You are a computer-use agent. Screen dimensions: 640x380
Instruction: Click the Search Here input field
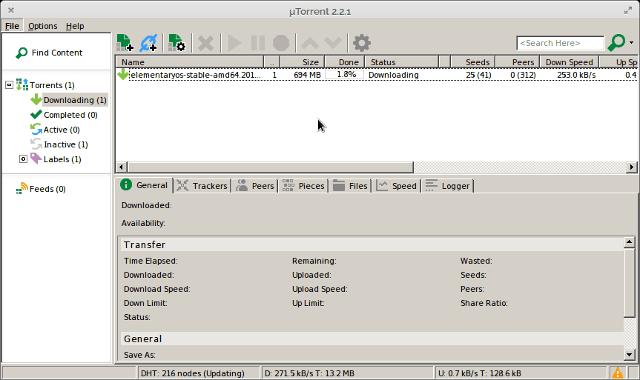[x=560, y=43]
